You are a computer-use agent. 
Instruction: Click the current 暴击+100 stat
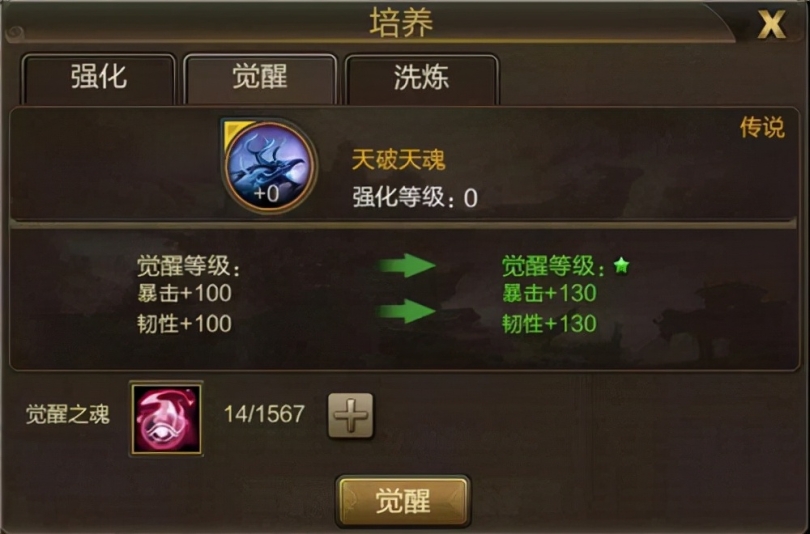[x=184, y=293]
